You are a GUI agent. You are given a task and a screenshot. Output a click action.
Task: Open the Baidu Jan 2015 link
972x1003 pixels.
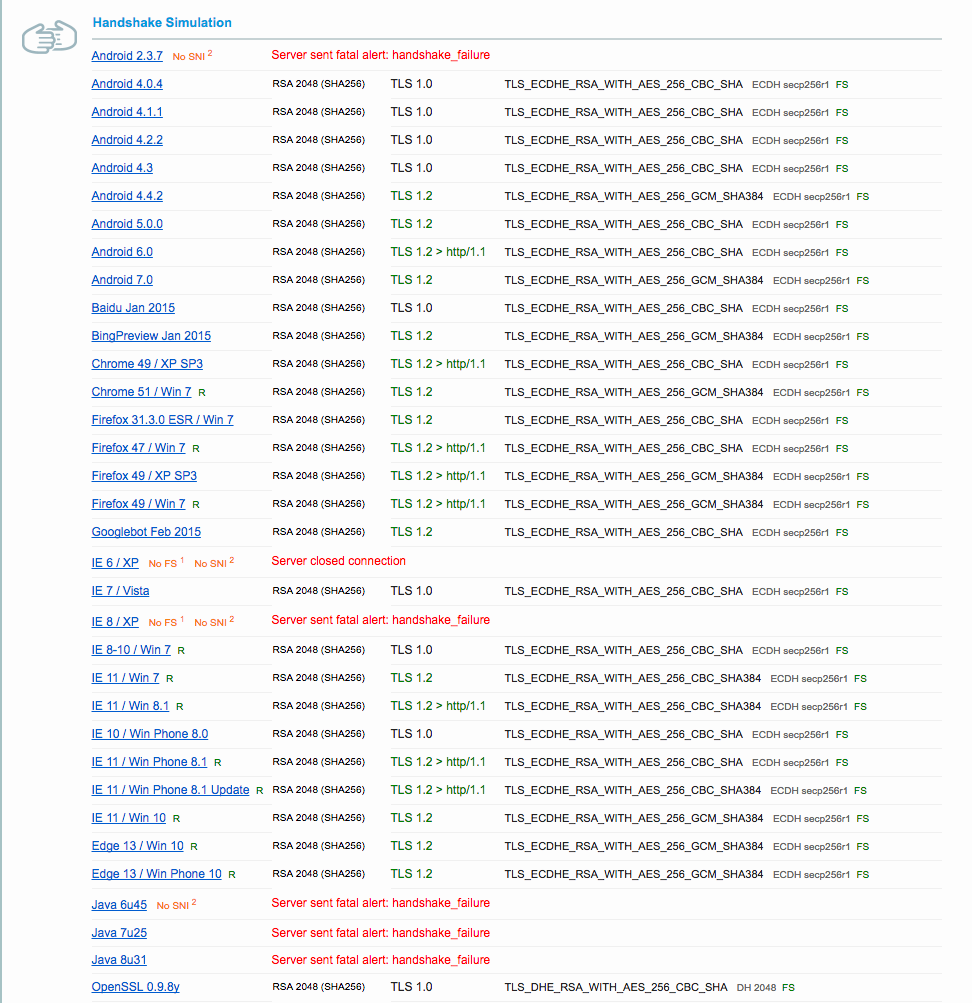point(133,308)
